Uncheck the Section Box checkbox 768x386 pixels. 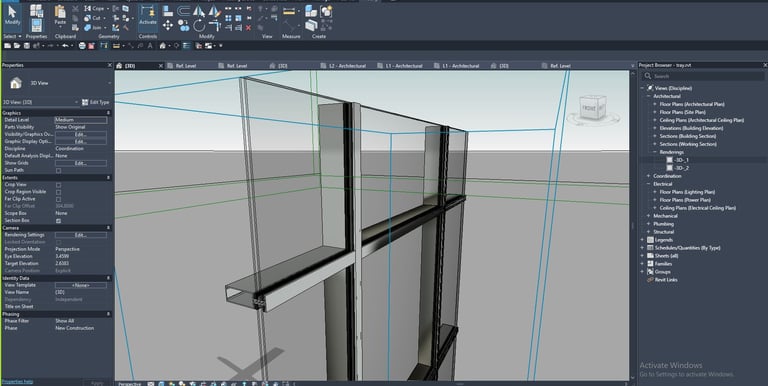58,221
